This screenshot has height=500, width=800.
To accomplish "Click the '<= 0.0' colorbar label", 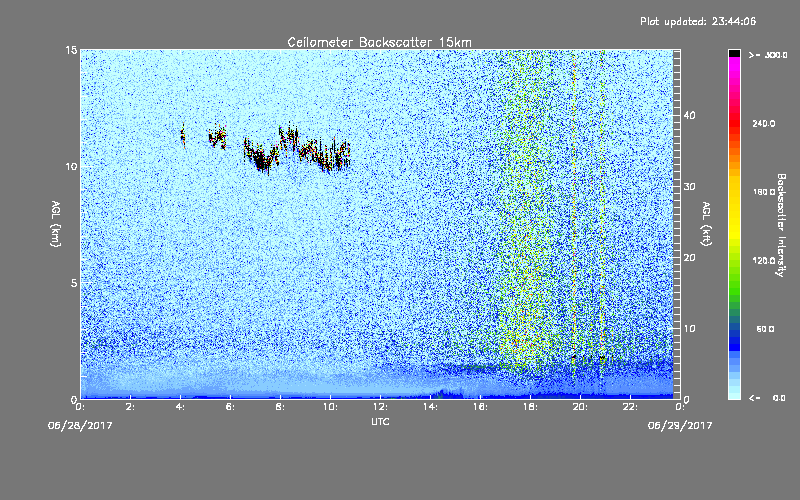I will 767,398.
